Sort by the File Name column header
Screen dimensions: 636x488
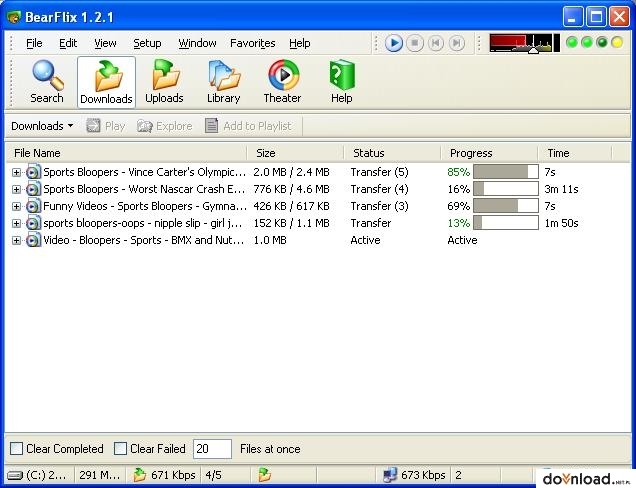click(x=126, y=153)
